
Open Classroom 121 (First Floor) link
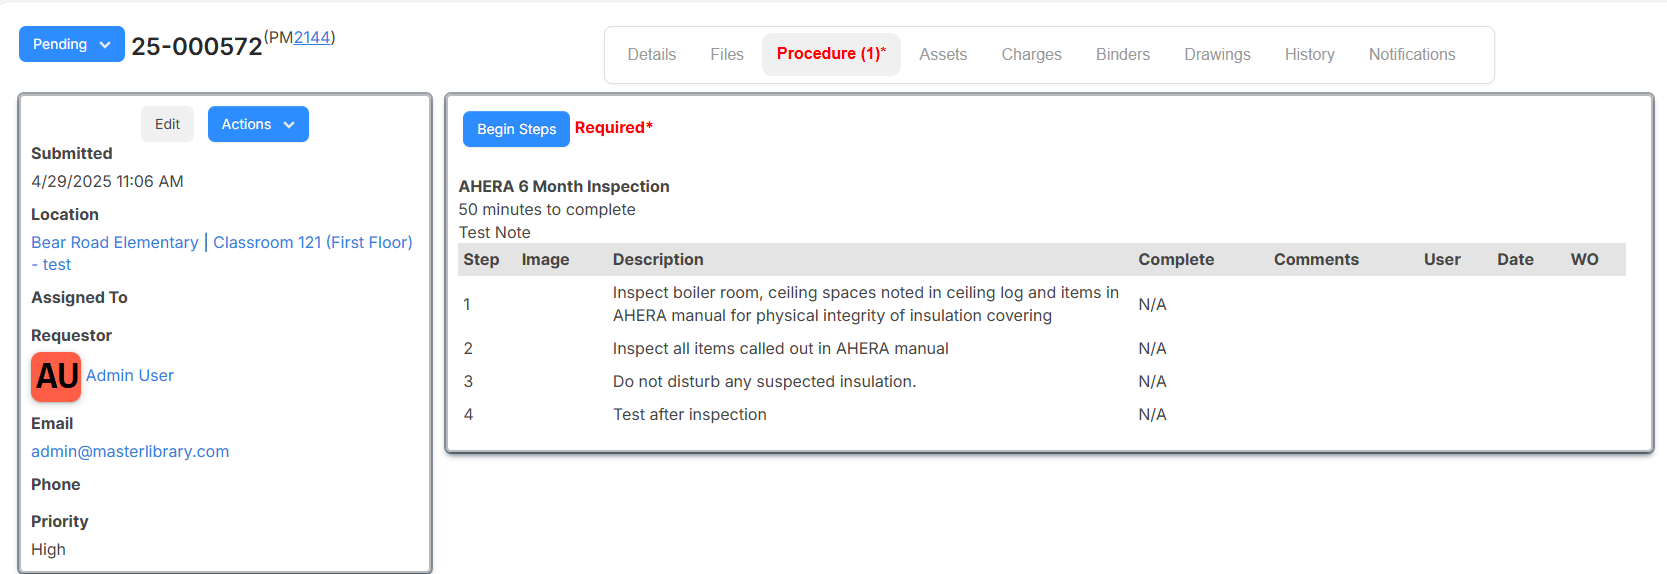[312, 242]
